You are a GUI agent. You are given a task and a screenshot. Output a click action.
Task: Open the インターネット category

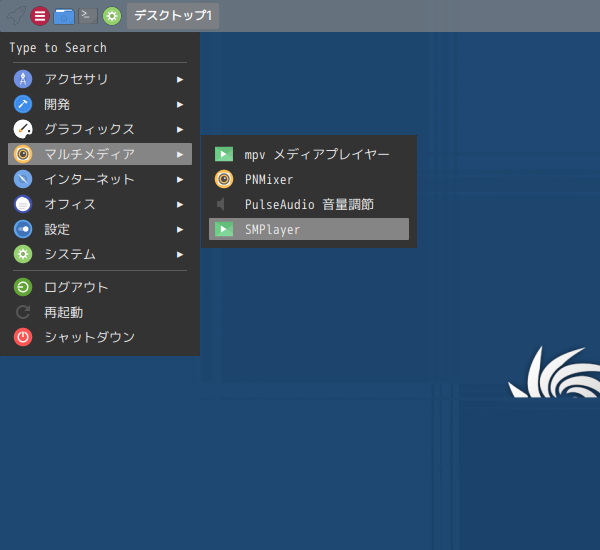click(x=89, y=179)
